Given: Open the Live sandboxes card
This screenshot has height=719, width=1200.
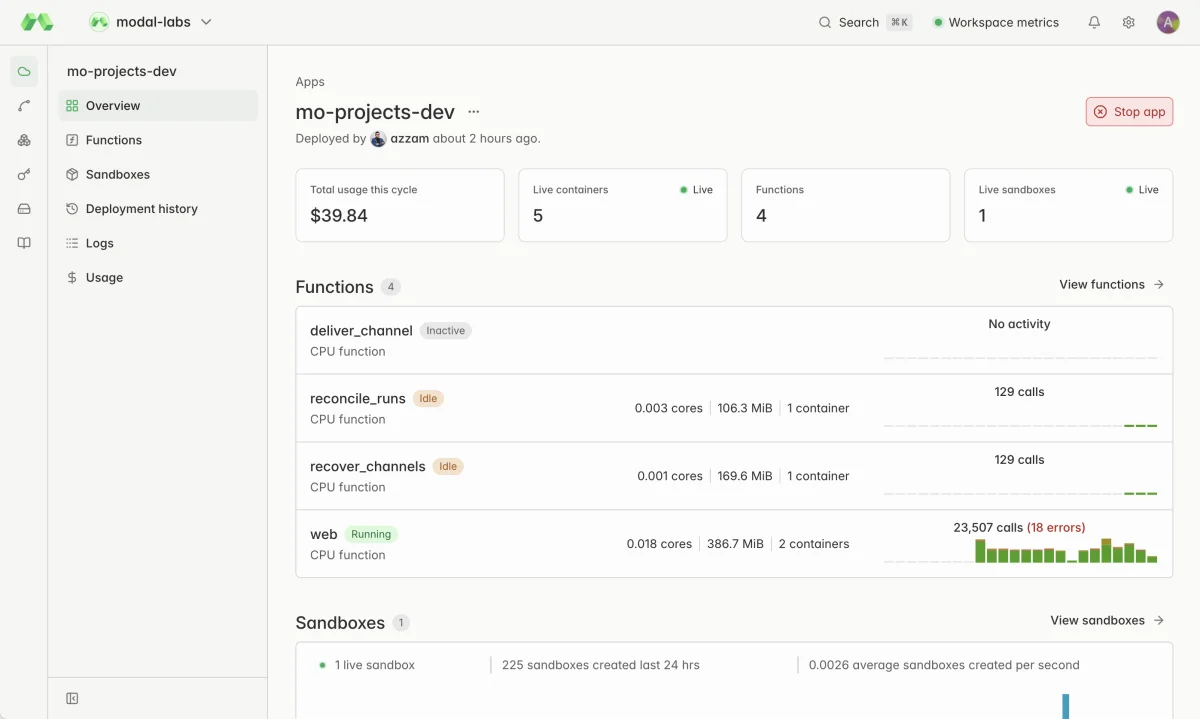Looking at the screenshot, I should click(x=1068, y=205).
